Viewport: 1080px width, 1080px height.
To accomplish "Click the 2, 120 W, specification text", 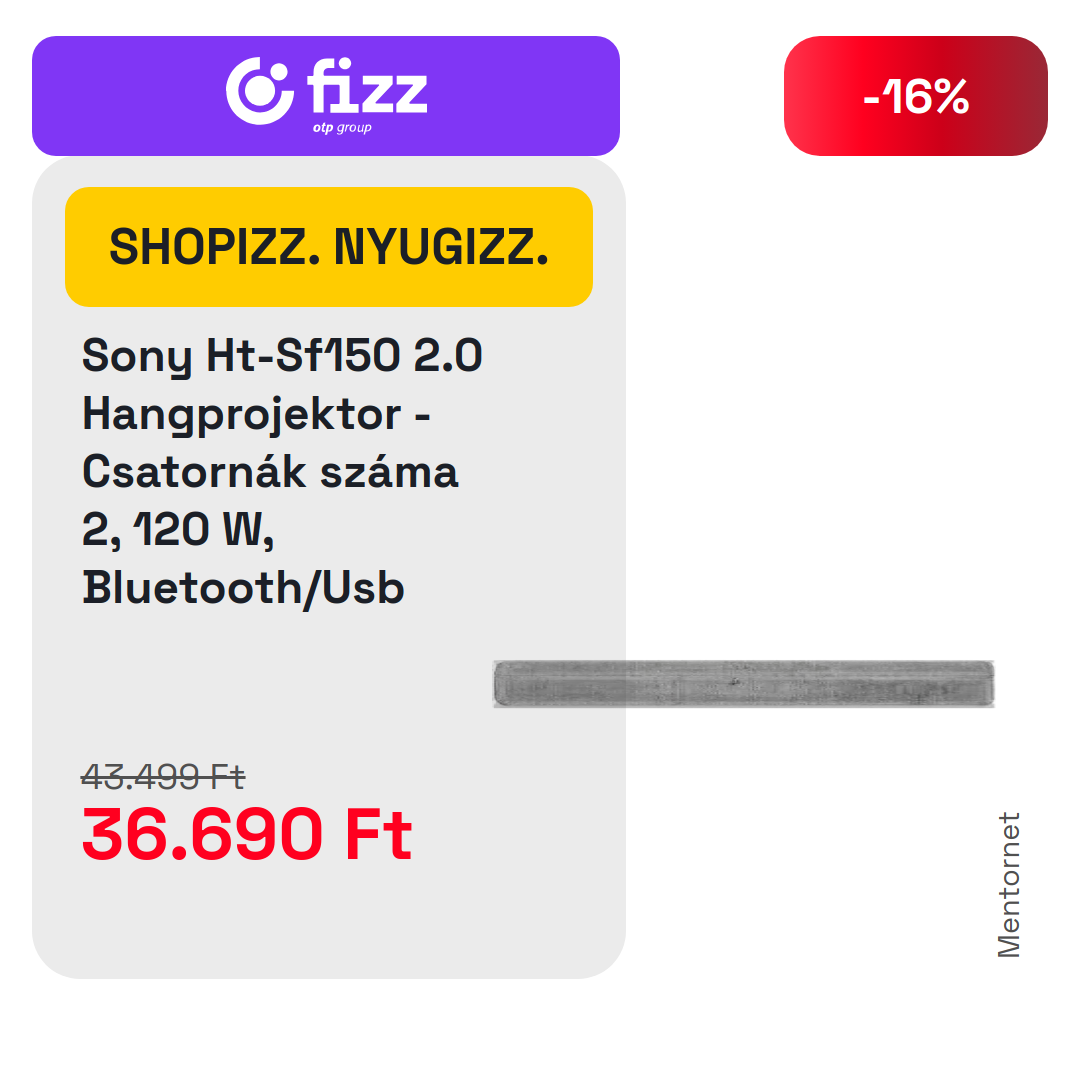I will click(x=178, y=530).
